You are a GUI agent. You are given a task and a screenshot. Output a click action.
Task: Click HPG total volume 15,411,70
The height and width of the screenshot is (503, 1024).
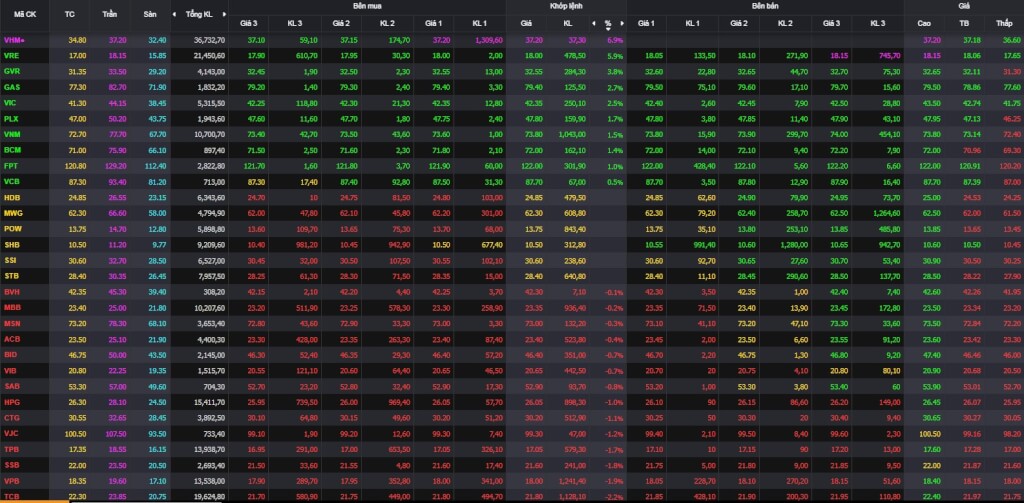coord(210,402)
